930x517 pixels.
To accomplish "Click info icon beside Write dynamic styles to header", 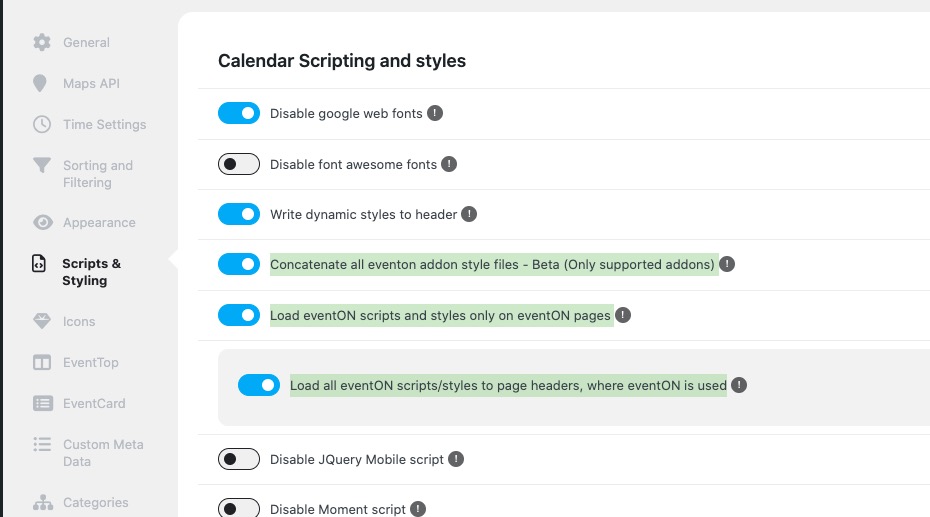I will [469, 214].
